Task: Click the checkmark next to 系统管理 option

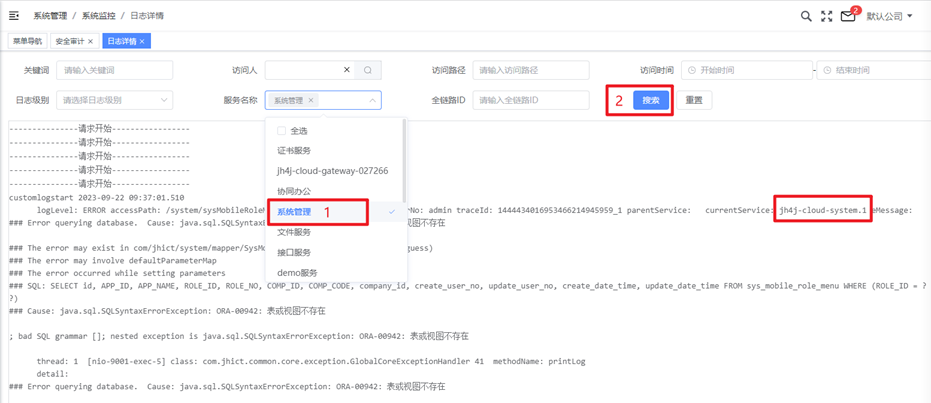Action: 392,212
